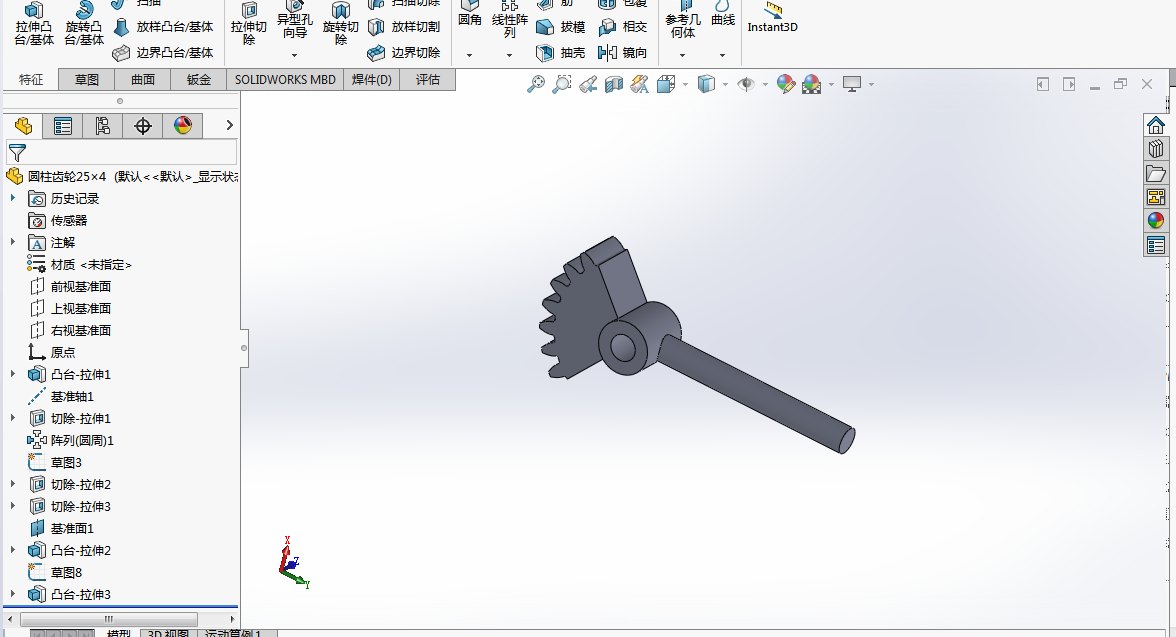
Task: Select the 圆角 fillet tool
Action: [470, 14]
